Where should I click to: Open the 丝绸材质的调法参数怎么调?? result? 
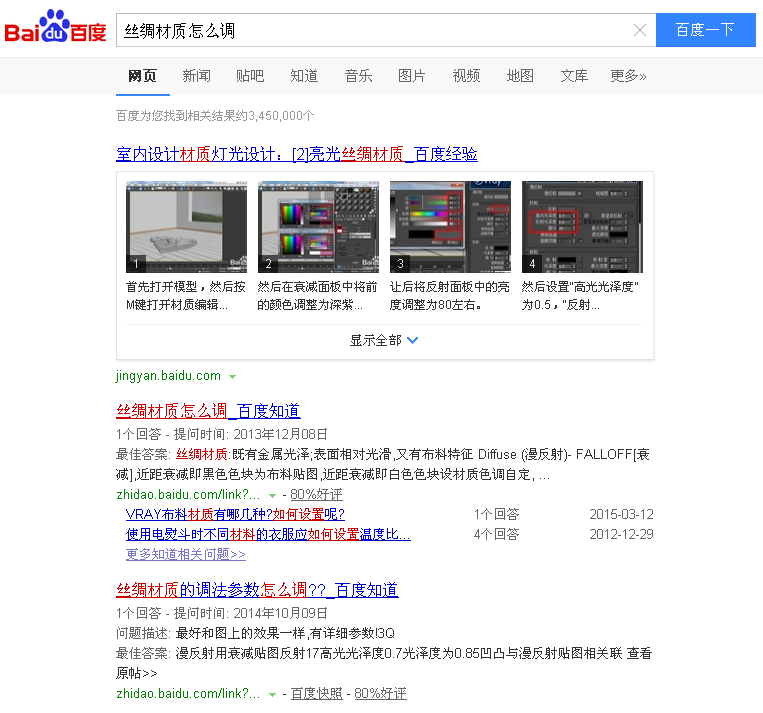(x=257, y=590)
